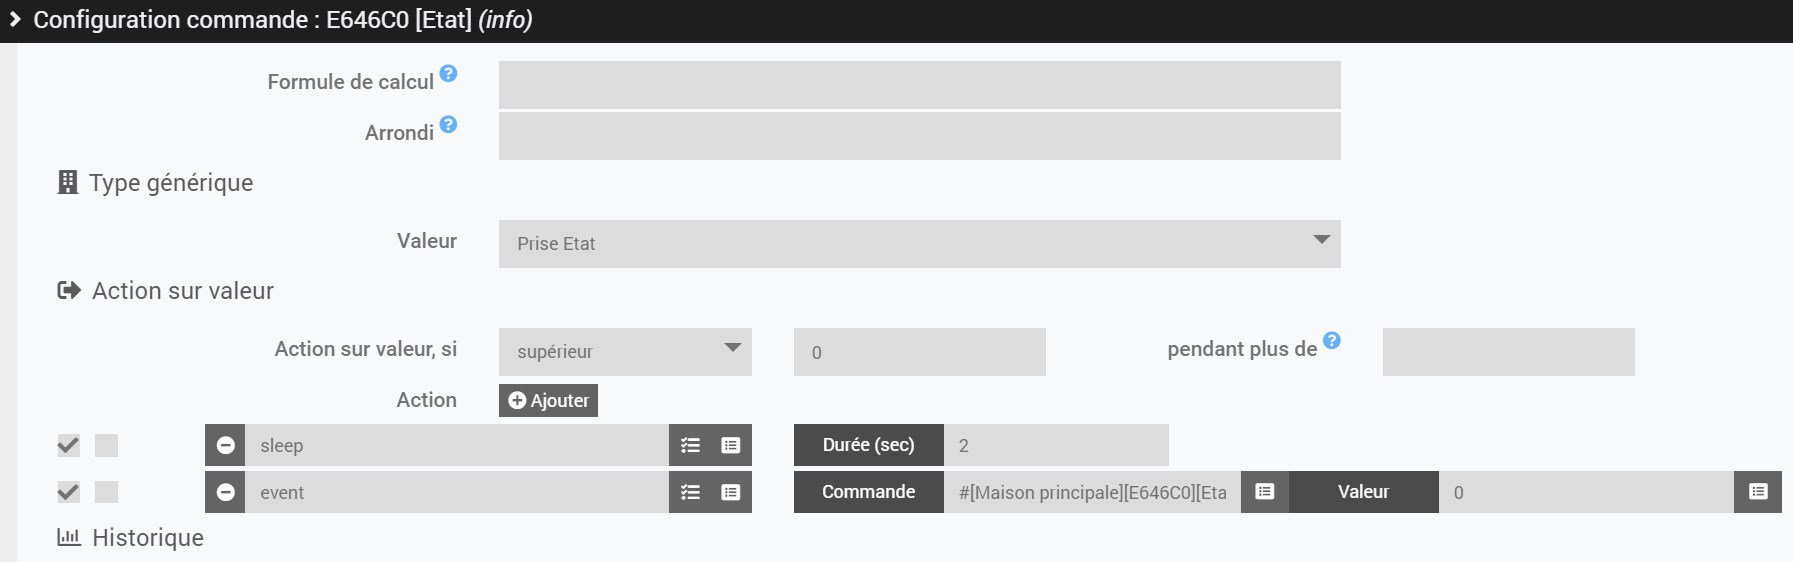Toggle second unchecked checkbox on sleep row

click(x=106, y=445)
